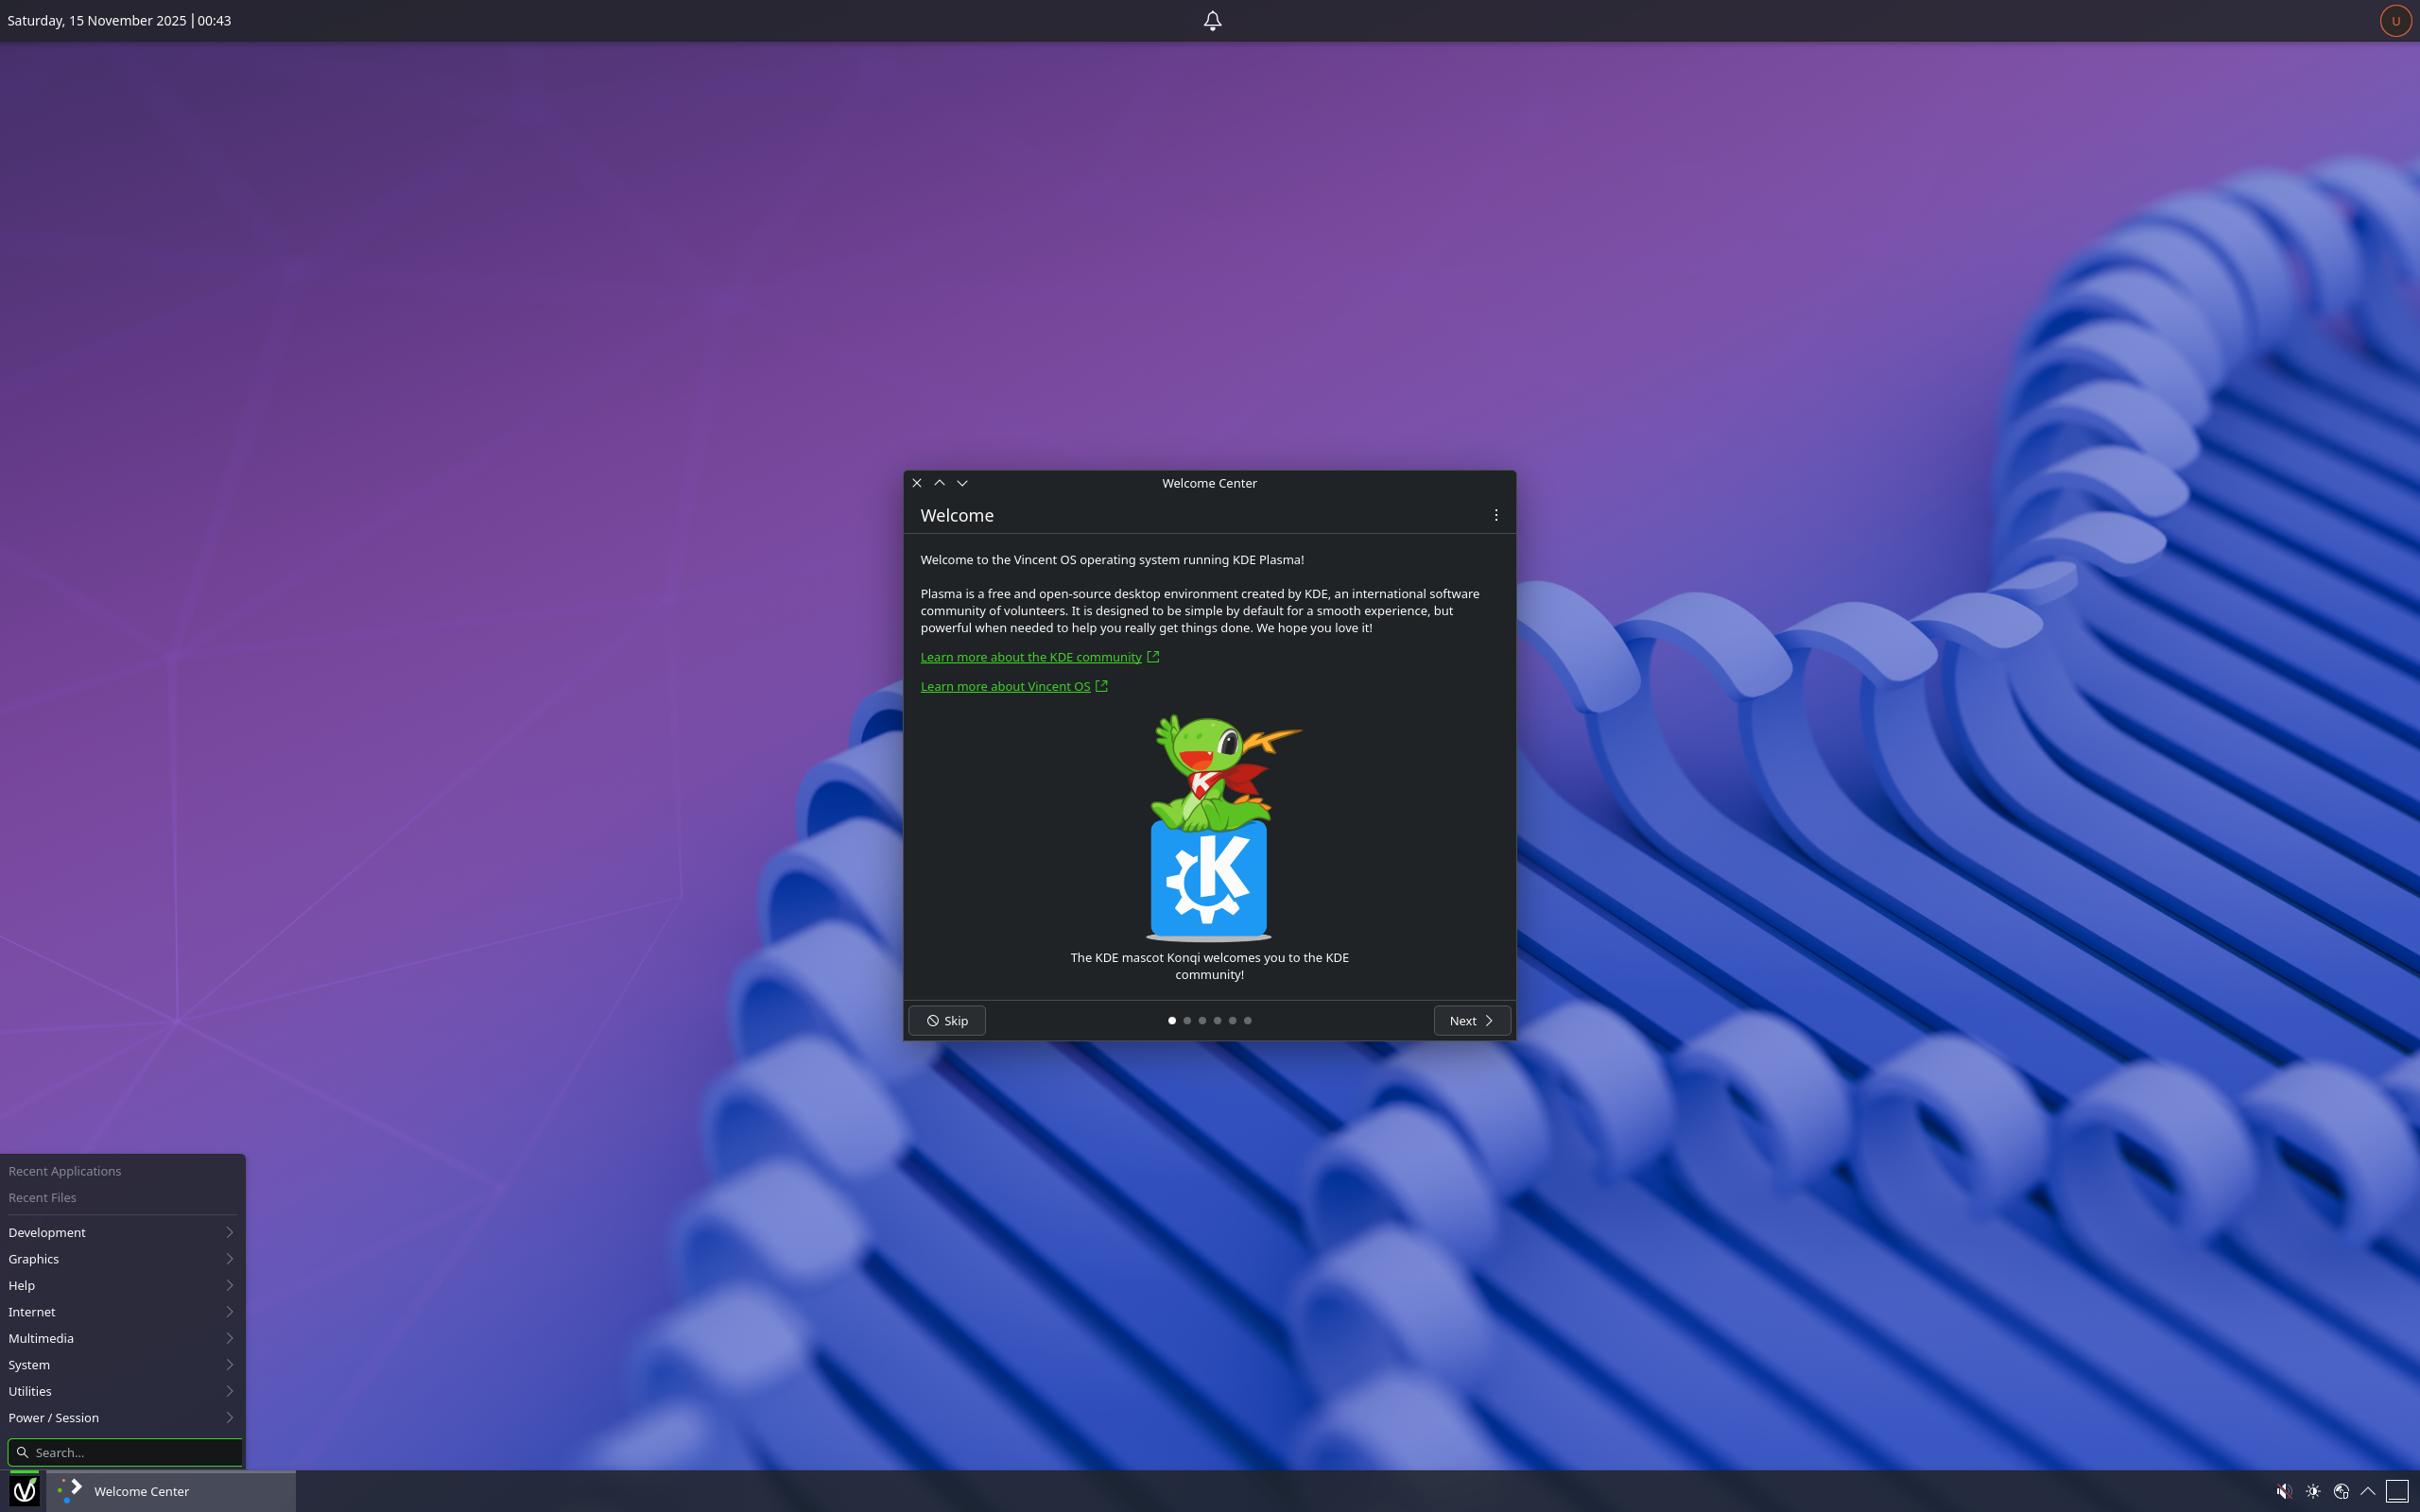This screenshot has height=1512, width=2420.
Task: Open the brightness and color tray icon
Action: click(2313, 1491)
